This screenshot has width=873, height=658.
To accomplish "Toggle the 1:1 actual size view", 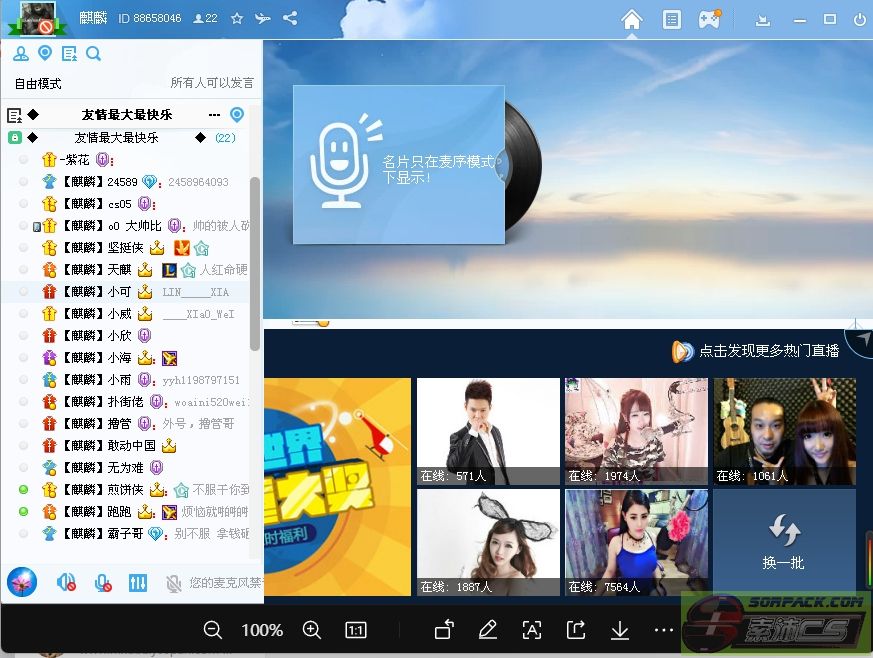I will (x=355, y=630).
